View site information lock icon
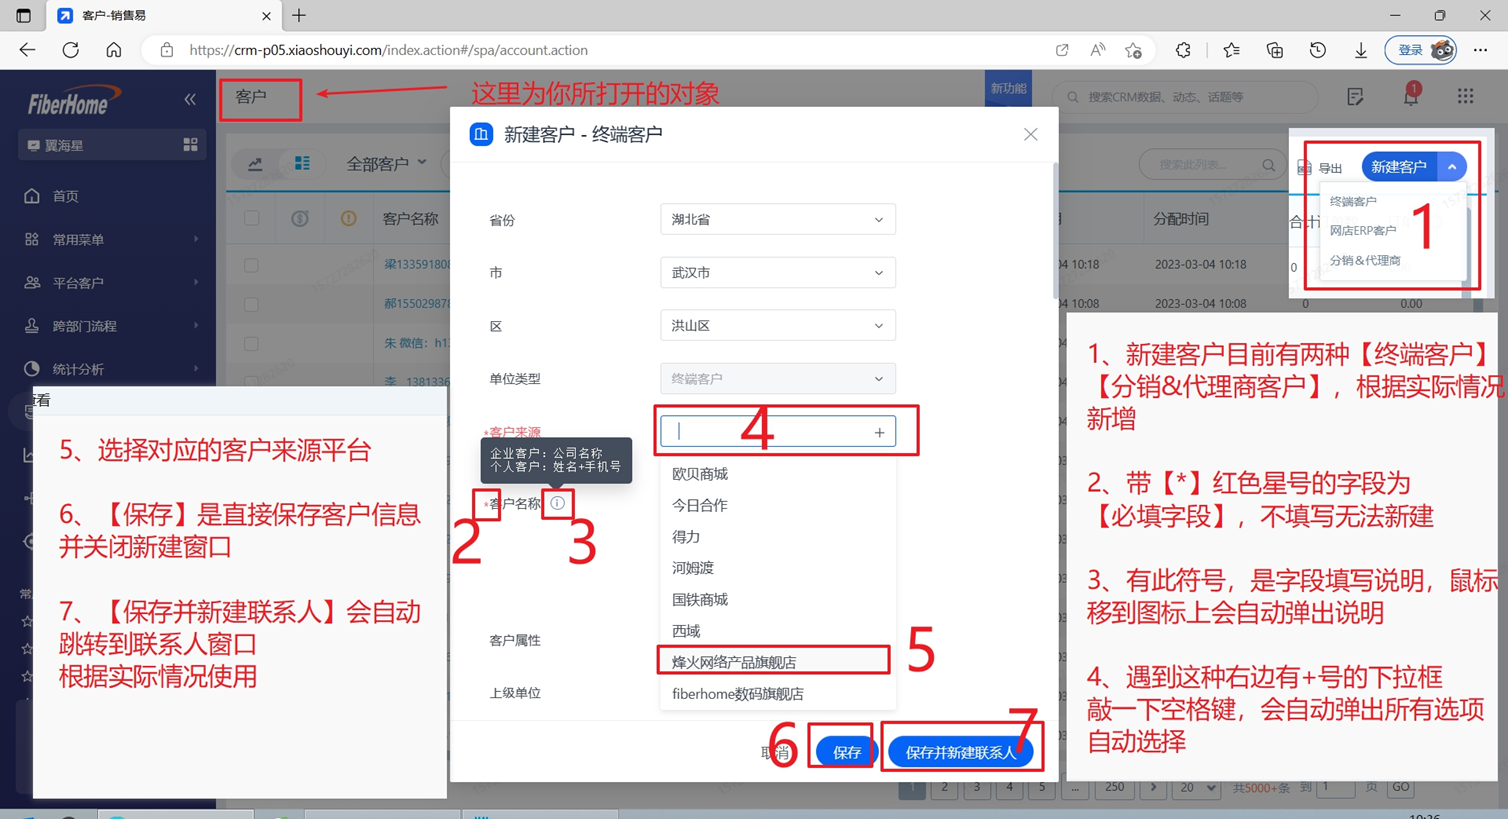The image size is (1508, 819). coord(167,50)
